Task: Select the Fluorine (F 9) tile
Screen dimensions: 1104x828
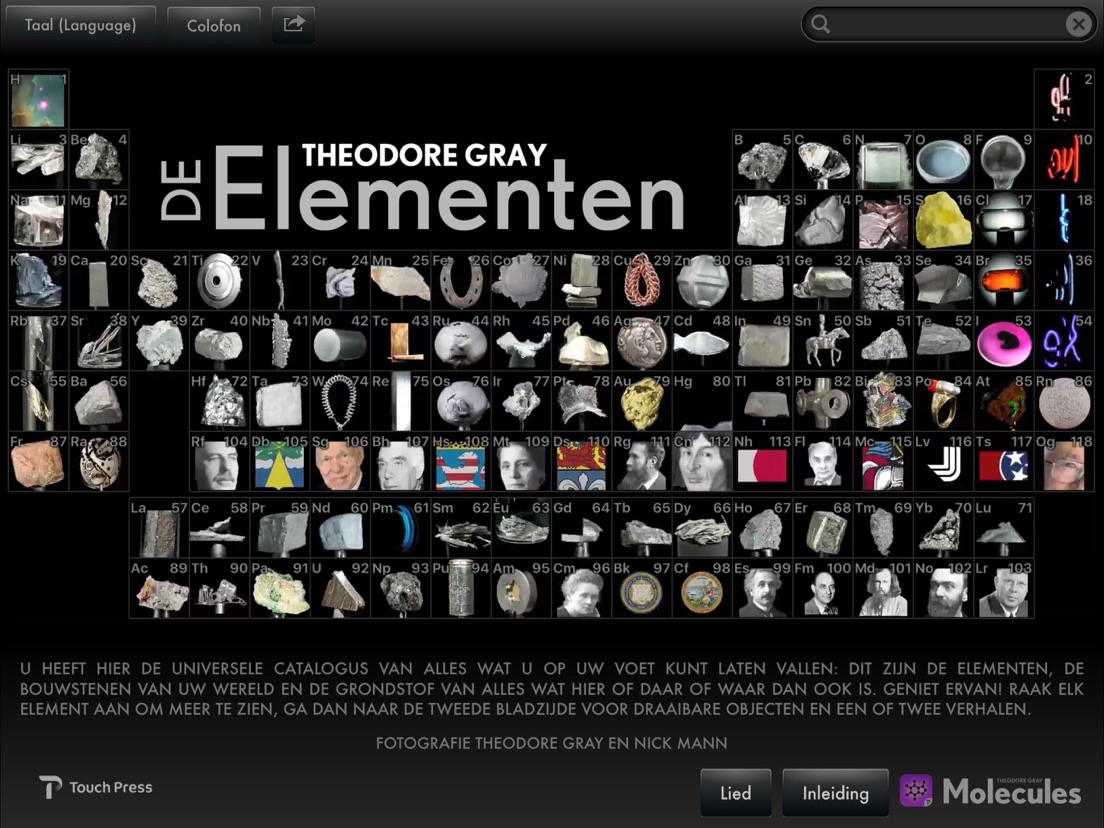Action: point(1003,160)
